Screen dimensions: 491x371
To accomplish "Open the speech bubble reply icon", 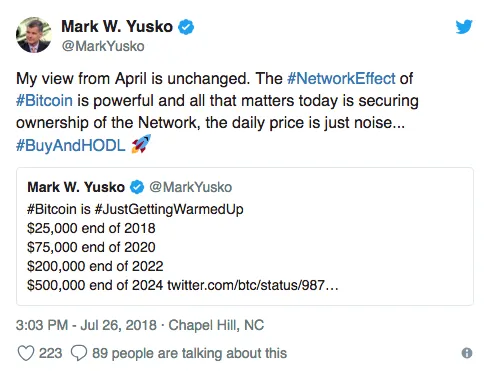I will pos(79,353).
